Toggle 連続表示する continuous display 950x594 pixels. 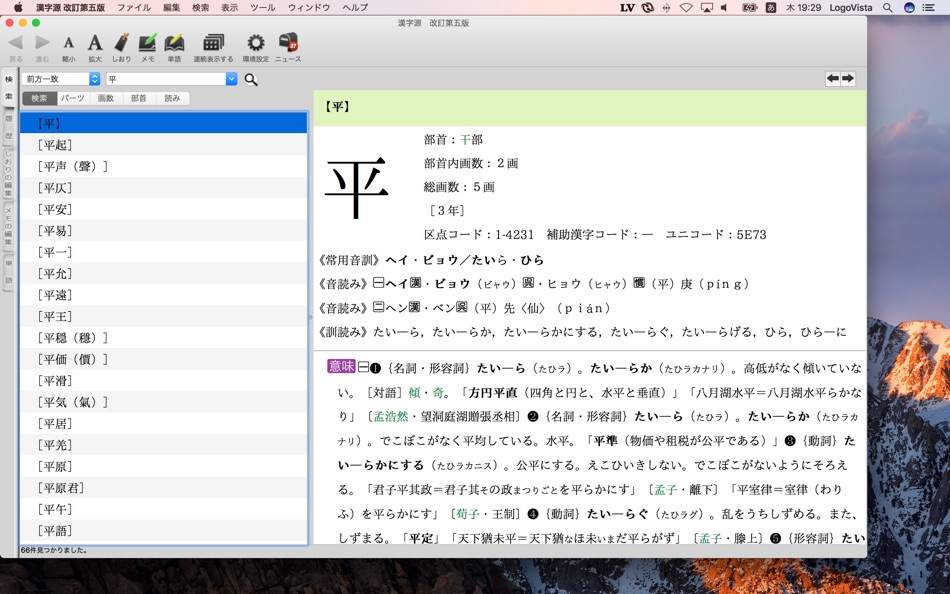click(213, 43)
